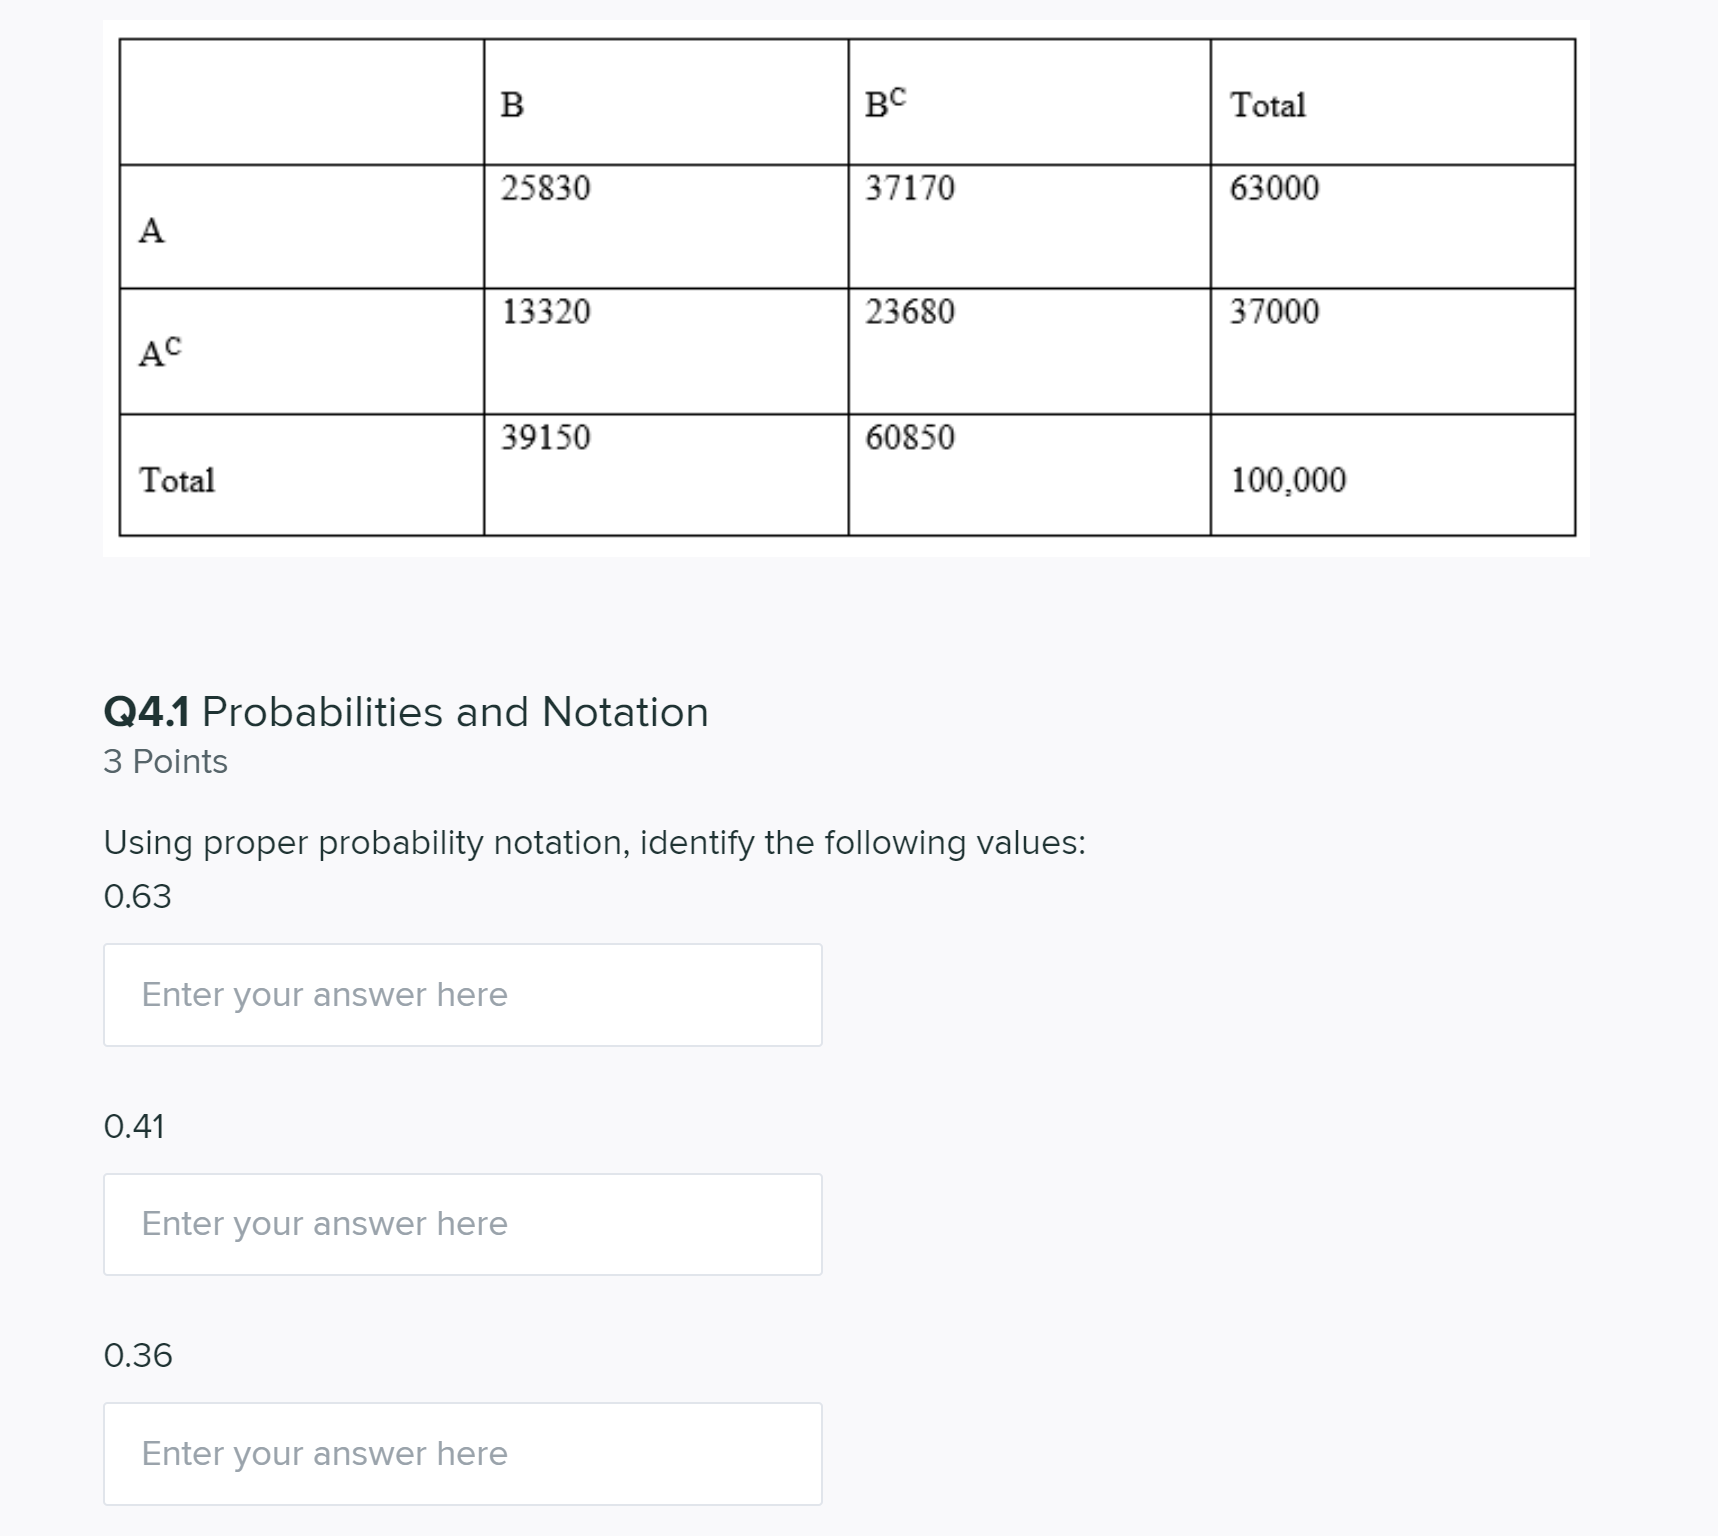The width and height of the screenshot is (1718, 1536).
Task: Click the table cell containing 37000
Action: pyautogui.click(x=1270, y=311)
